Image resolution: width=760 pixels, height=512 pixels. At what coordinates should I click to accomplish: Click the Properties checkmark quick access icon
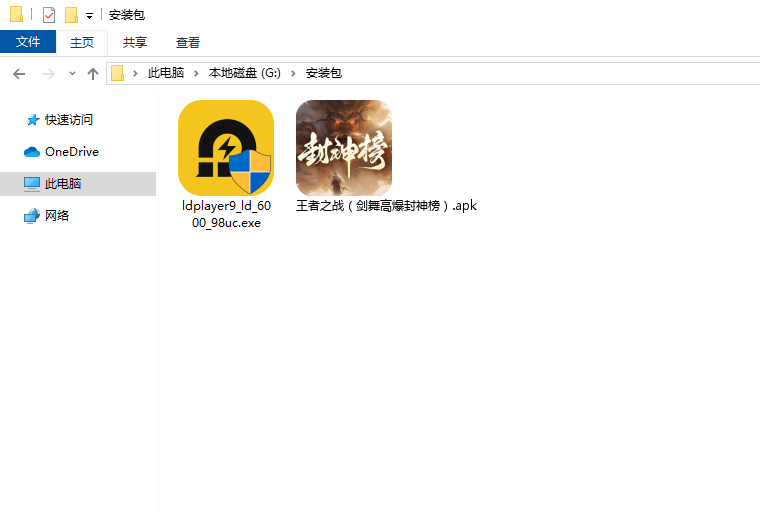[x=48, y=15]
